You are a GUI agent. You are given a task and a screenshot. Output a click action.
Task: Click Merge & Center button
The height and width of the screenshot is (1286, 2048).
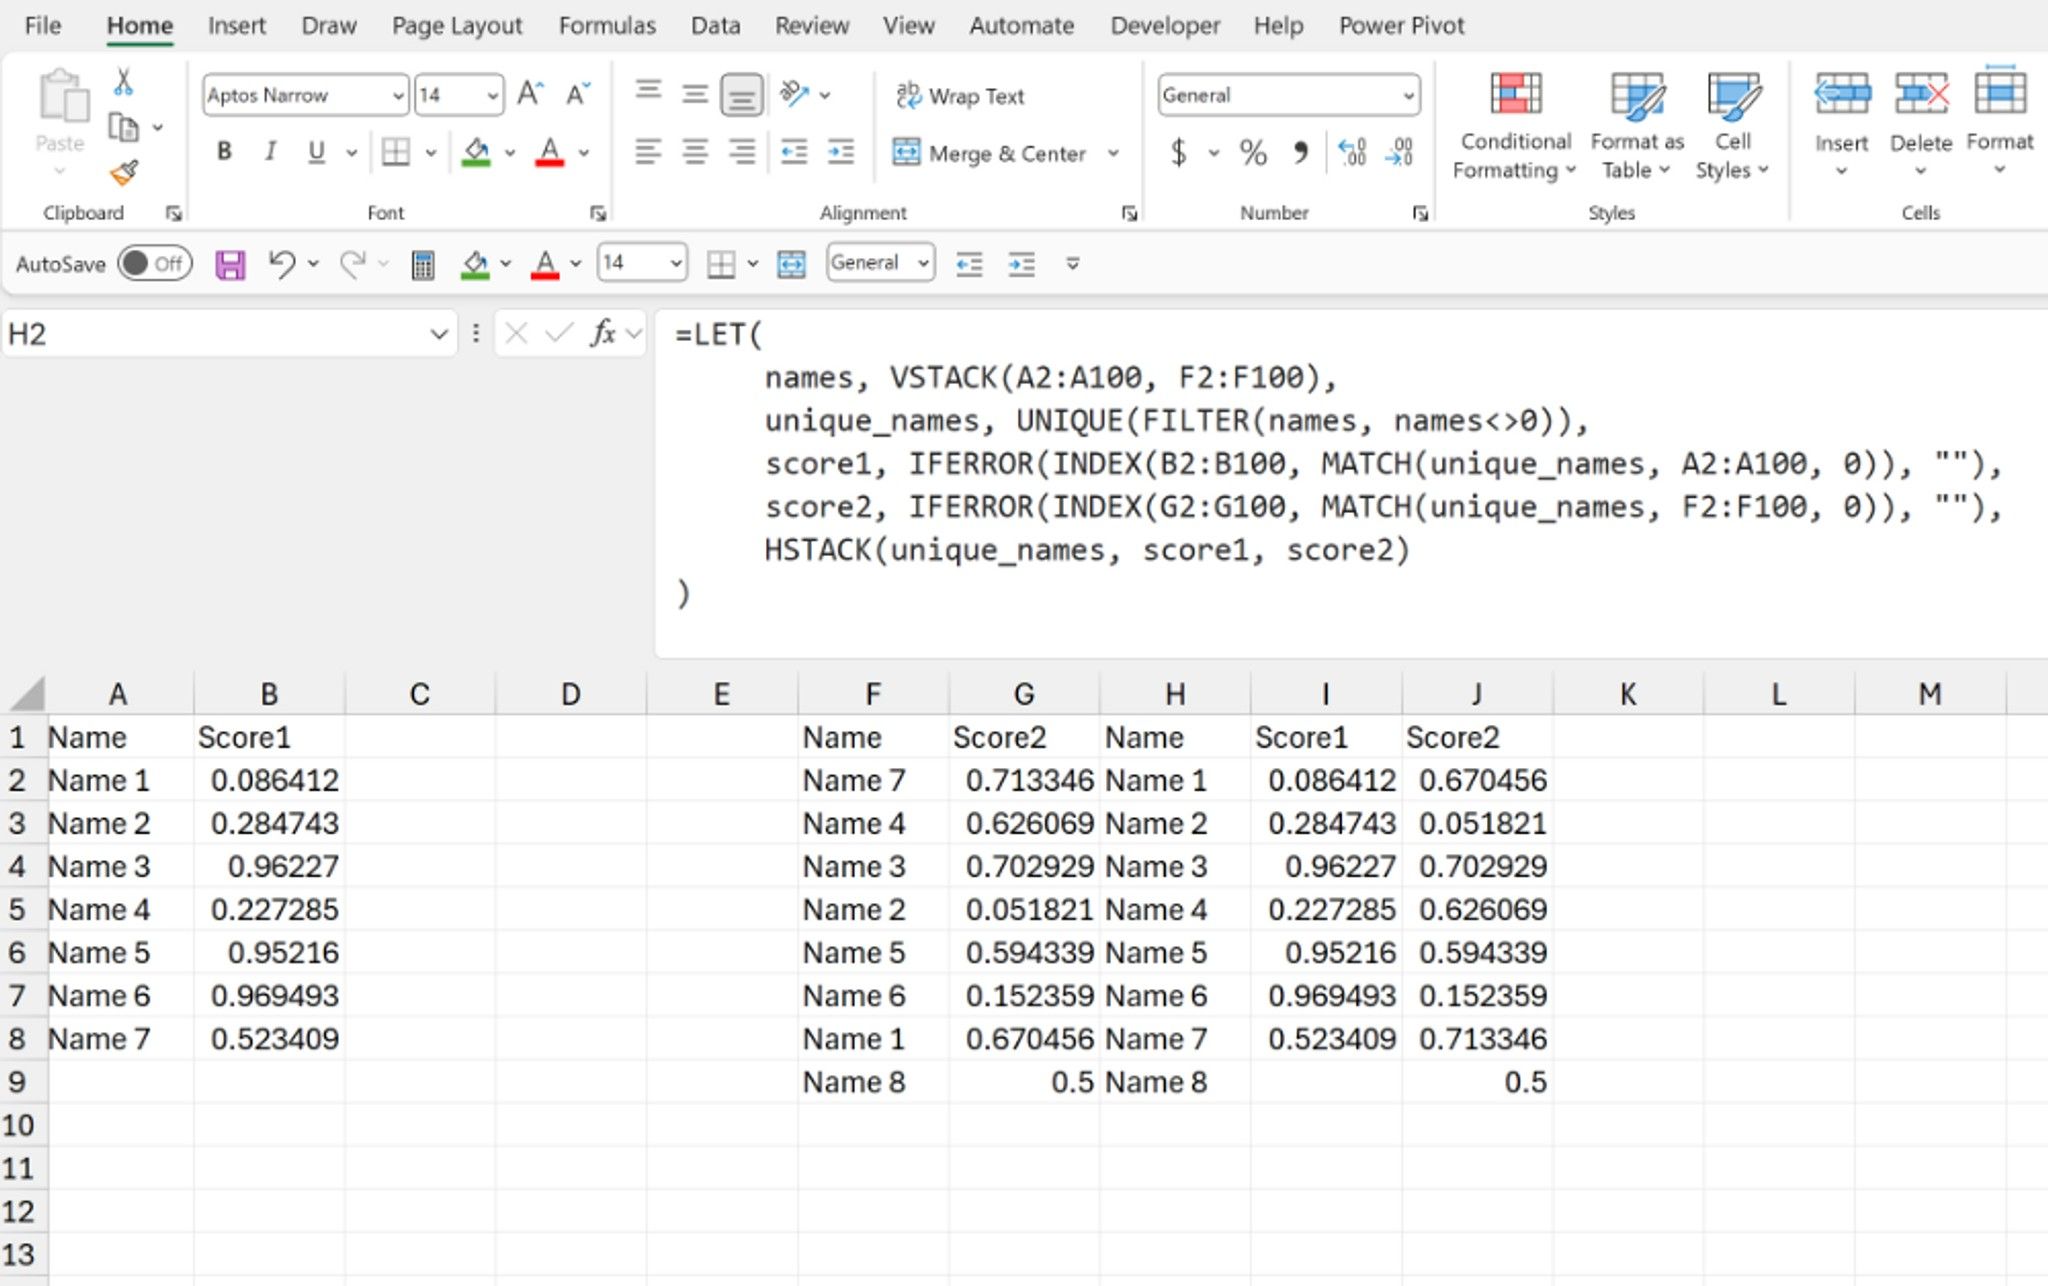pos(989,153)
